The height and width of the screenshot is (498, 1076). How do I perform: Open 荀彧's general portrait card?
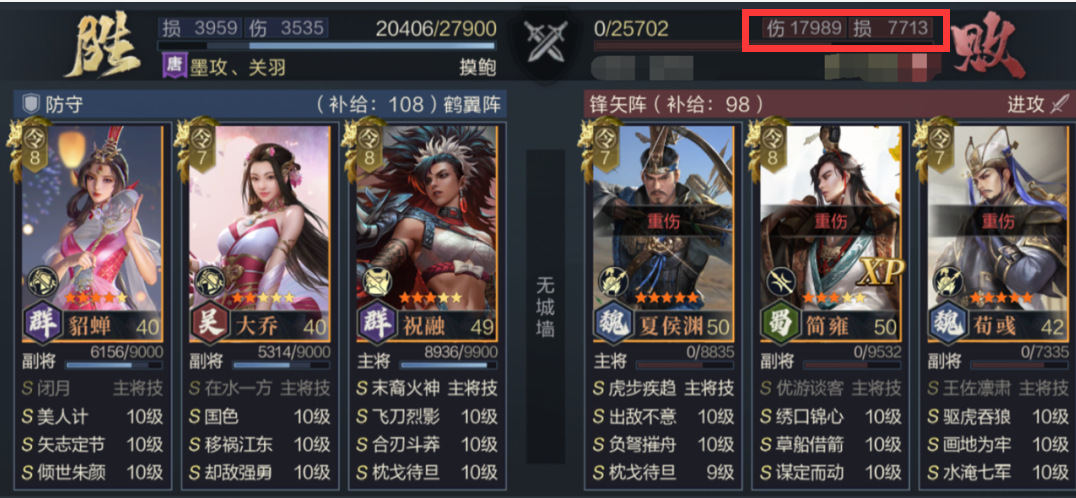(x=999, y=233)
